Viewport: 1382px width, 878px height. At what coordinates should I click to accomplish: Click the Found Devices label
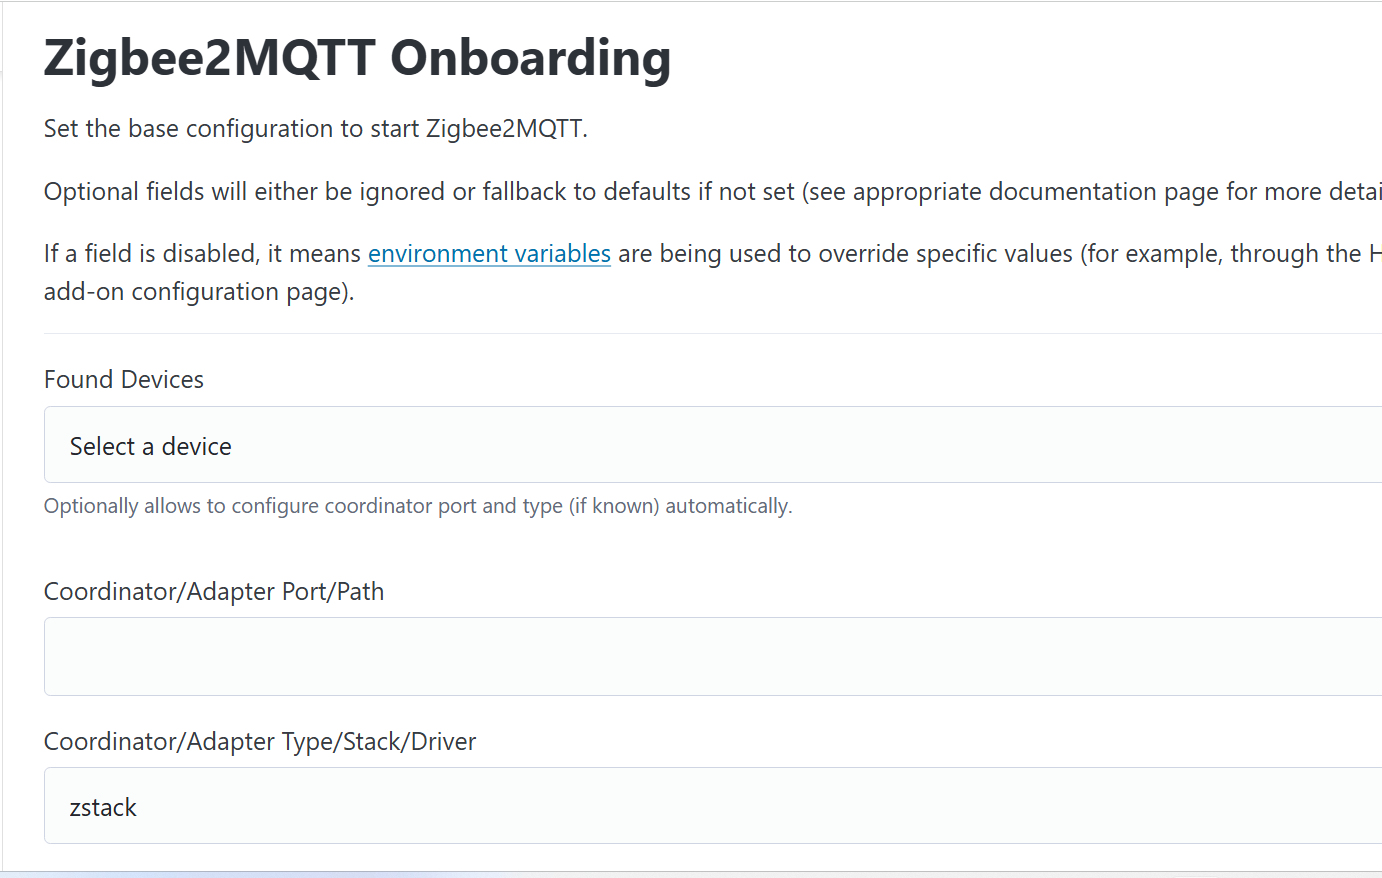click(124, 380)
